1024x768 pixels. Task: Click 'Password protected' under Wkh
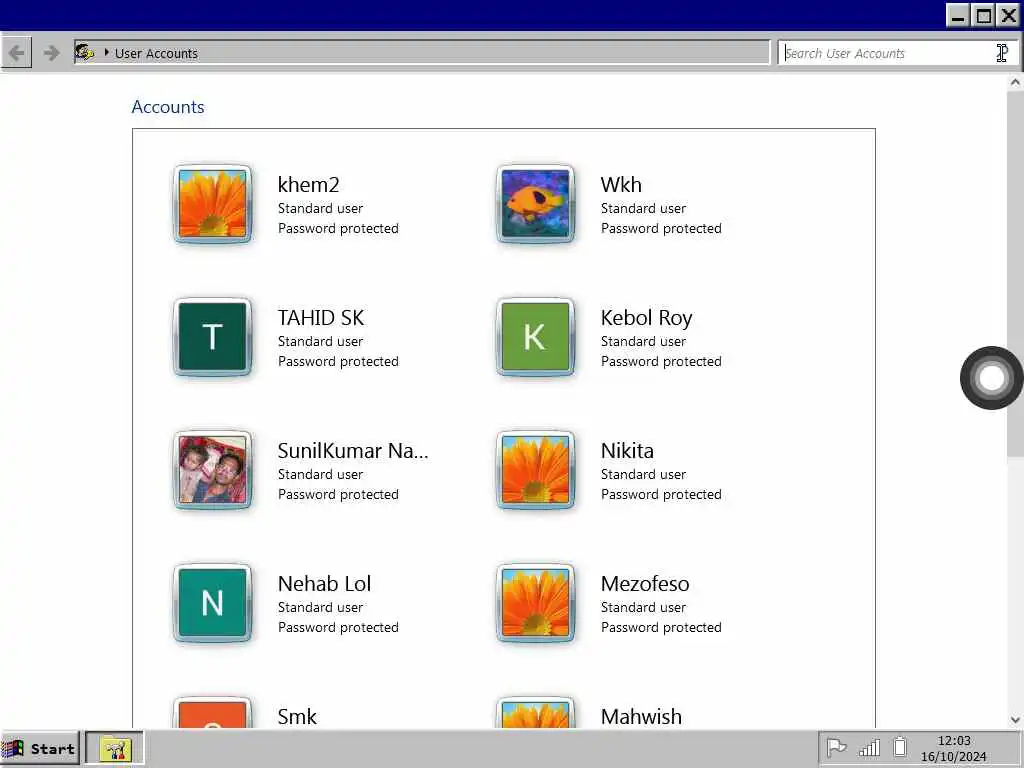pos(661,229)
